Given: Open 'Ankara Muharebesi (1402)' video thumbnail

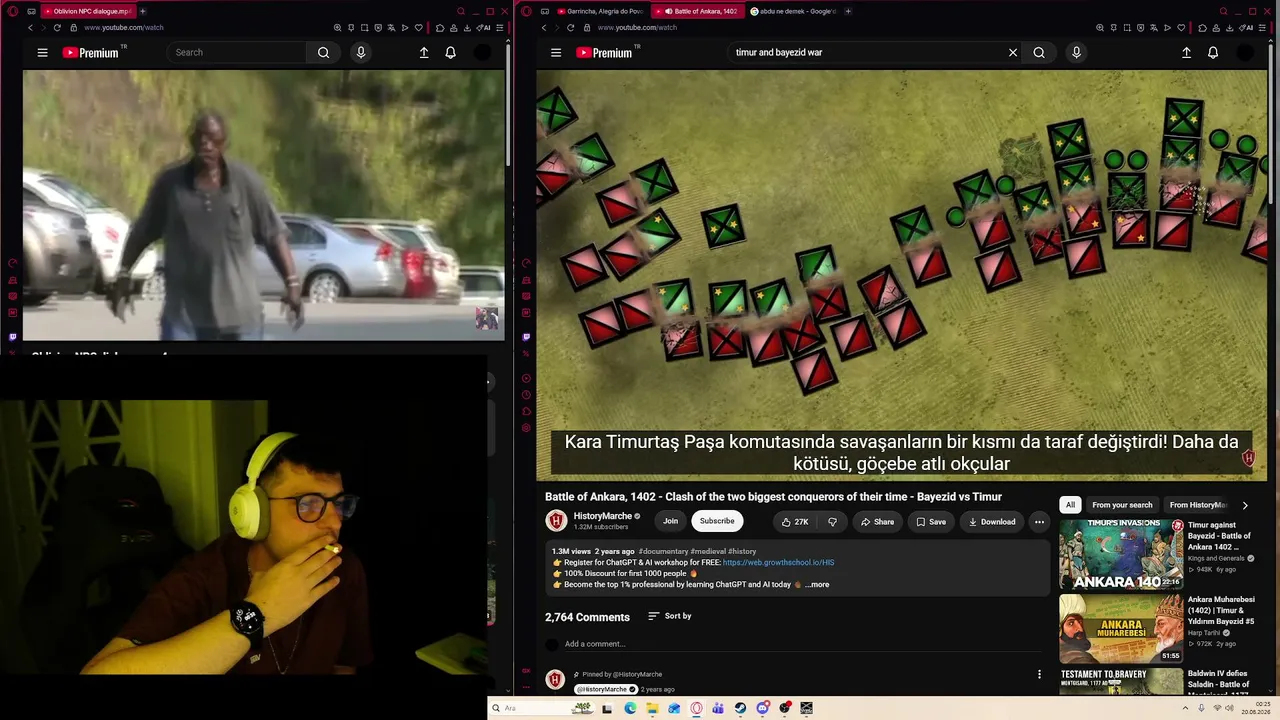Looking at the screenshot, I should (1121, 629).
